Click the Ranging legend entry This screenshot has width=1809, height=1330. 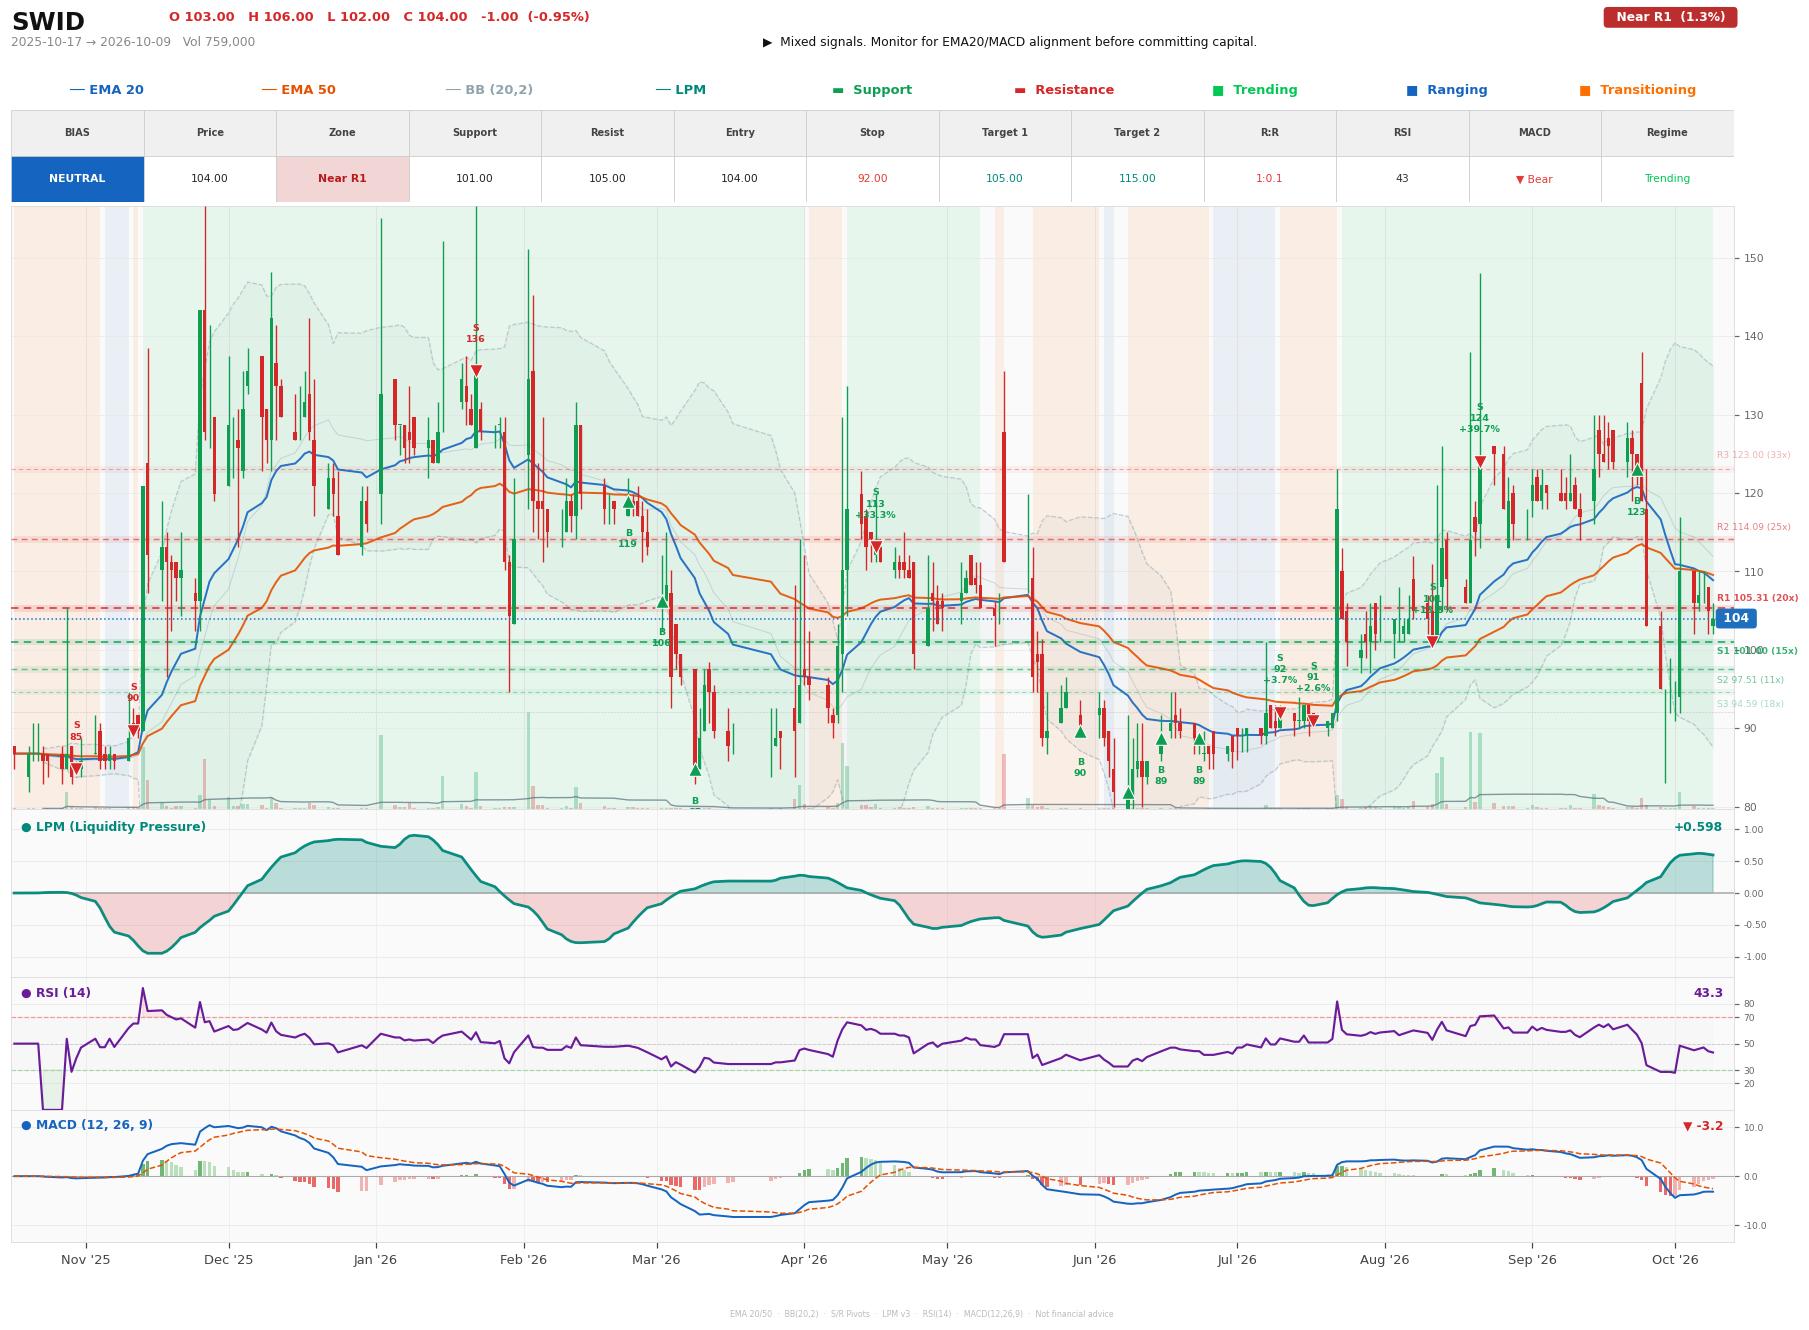pos(1447,90)
